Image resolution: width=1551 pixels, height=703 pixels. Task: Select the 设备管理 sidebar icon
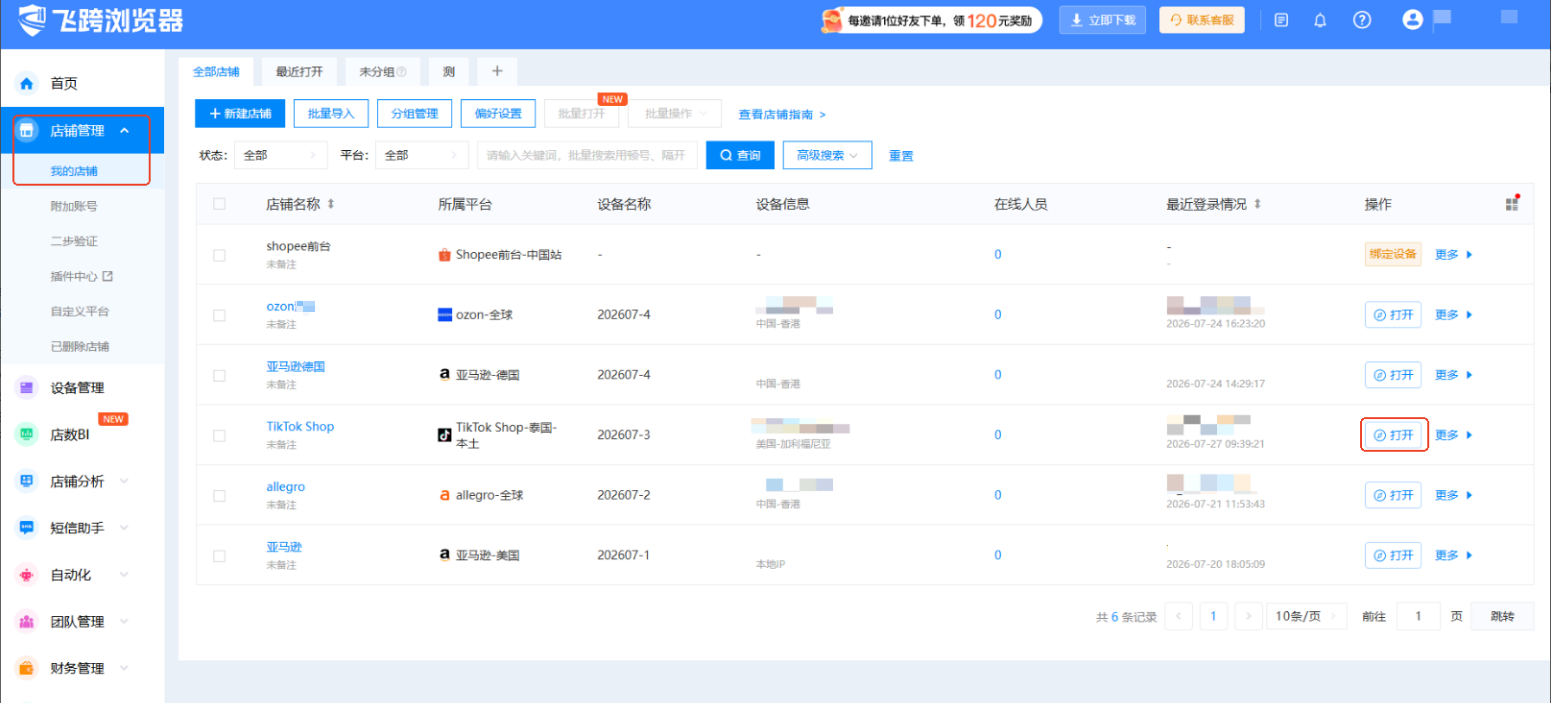click(x=27, y=387)
